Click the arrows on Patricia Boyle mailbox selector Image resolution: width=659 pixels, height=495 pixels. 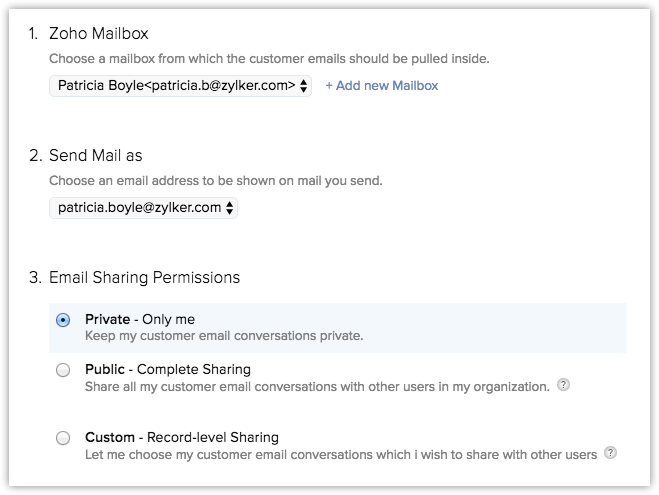[x=304, y=86]
